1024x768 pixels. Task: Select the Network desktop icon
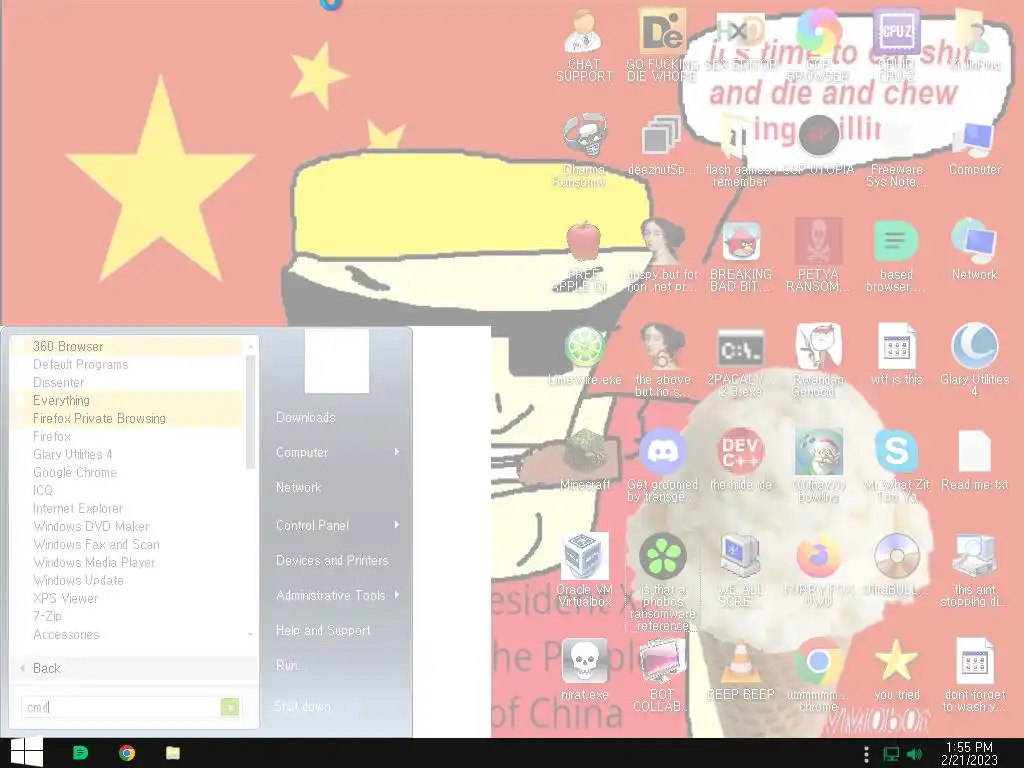tap(974, 250)
